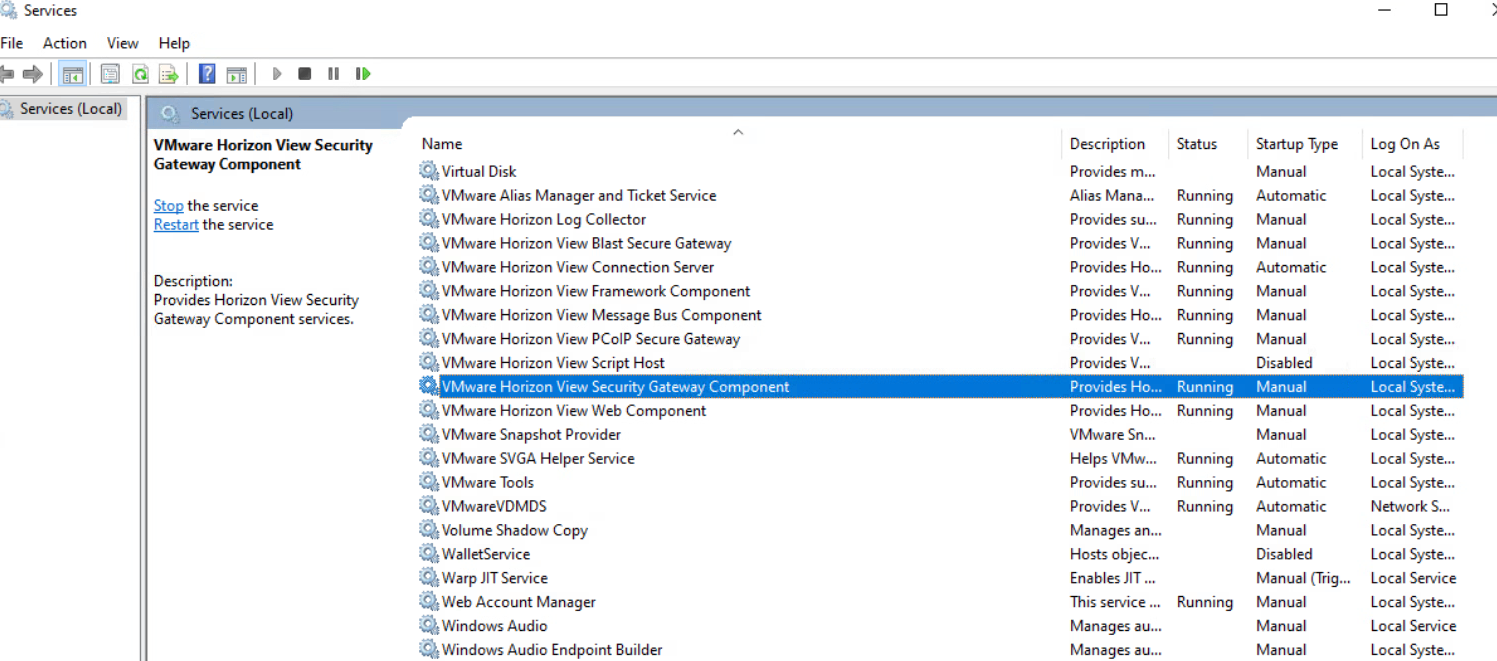Open Help with blue question-mark icon

207,74
